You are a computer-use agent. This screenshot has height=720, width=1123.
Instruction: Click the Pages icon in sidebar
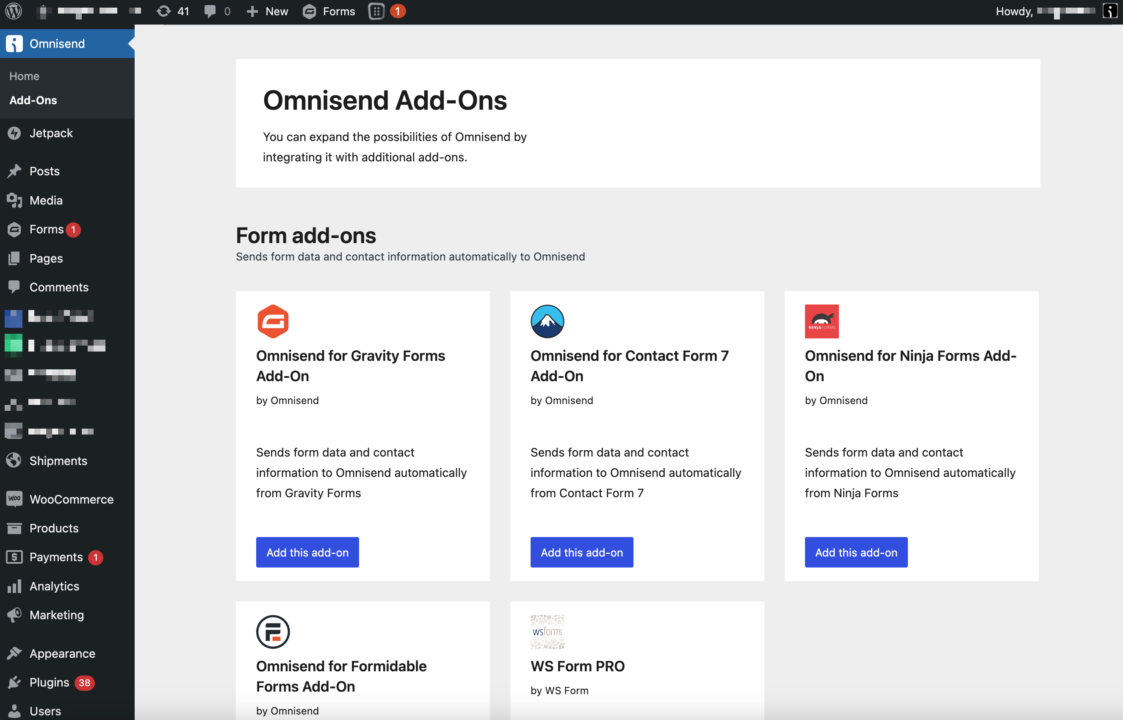point(14,259)
